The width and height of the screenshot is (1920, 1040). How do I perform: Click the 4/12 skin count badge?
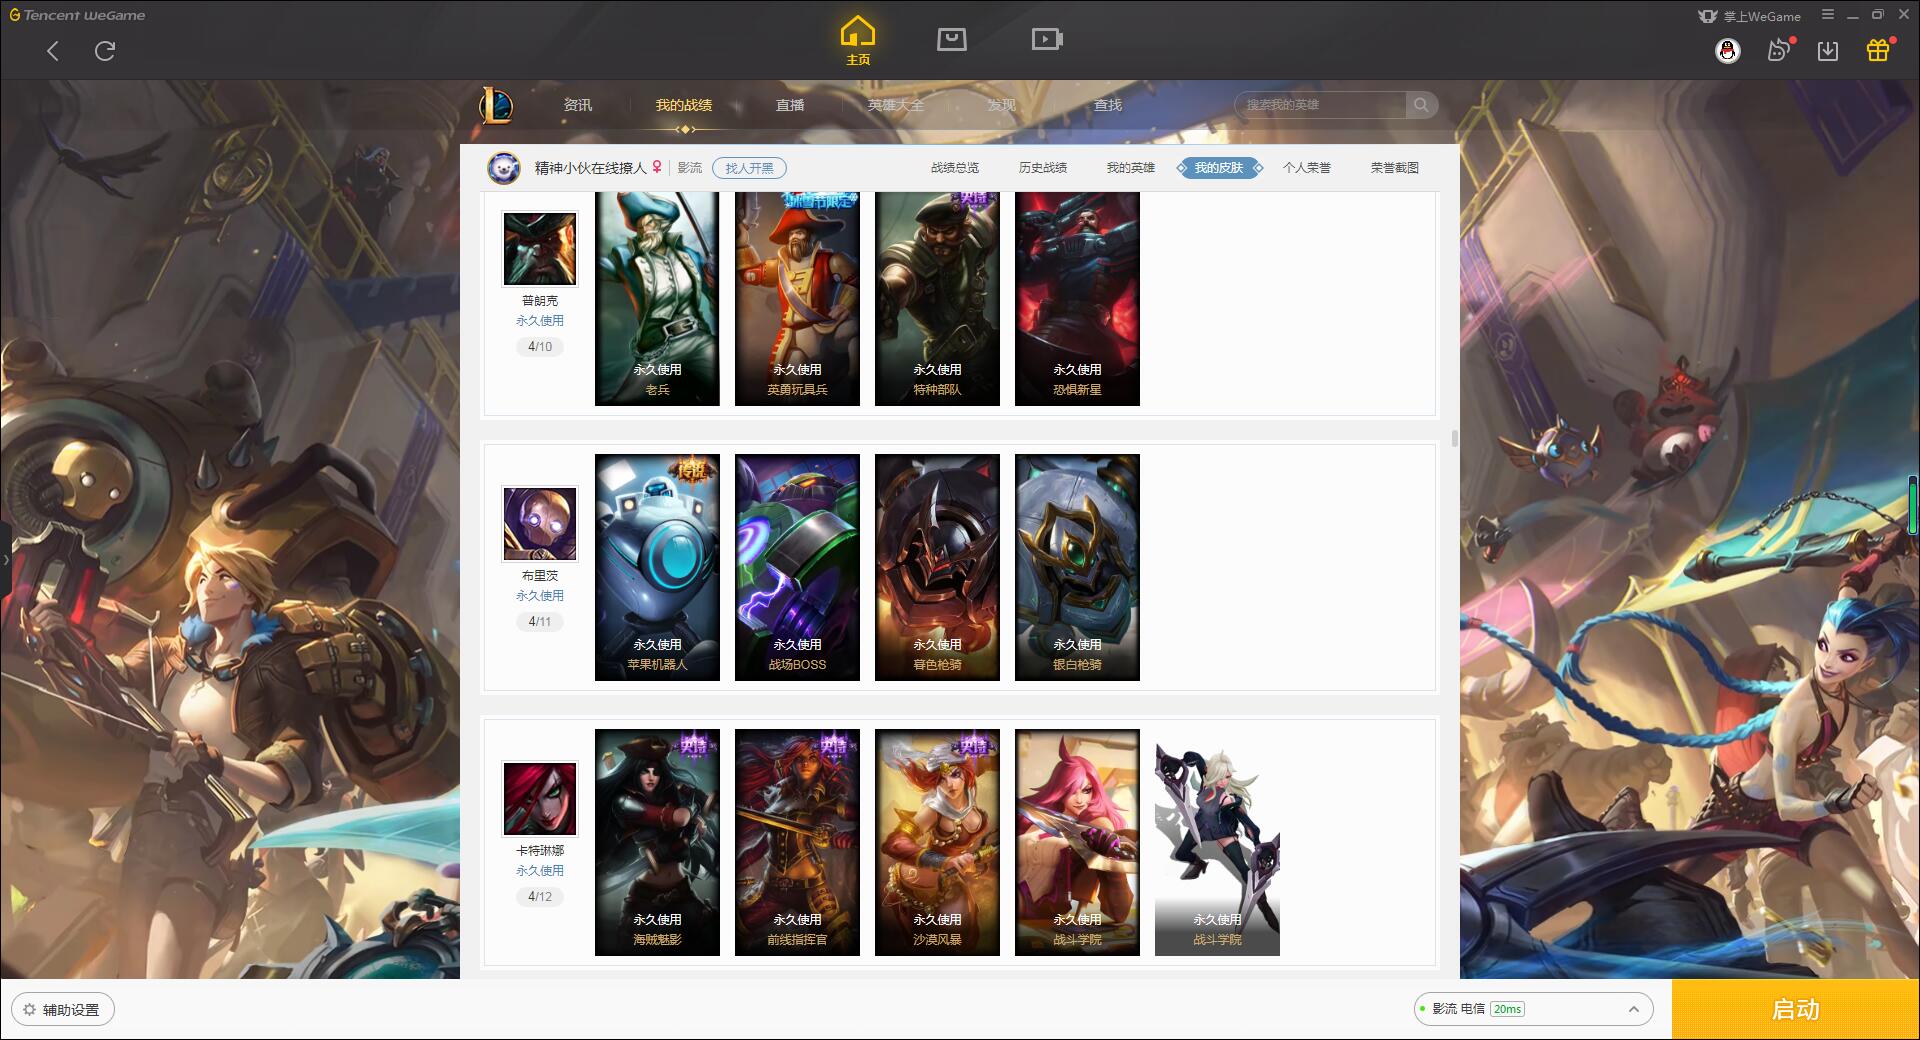(540, 897)
